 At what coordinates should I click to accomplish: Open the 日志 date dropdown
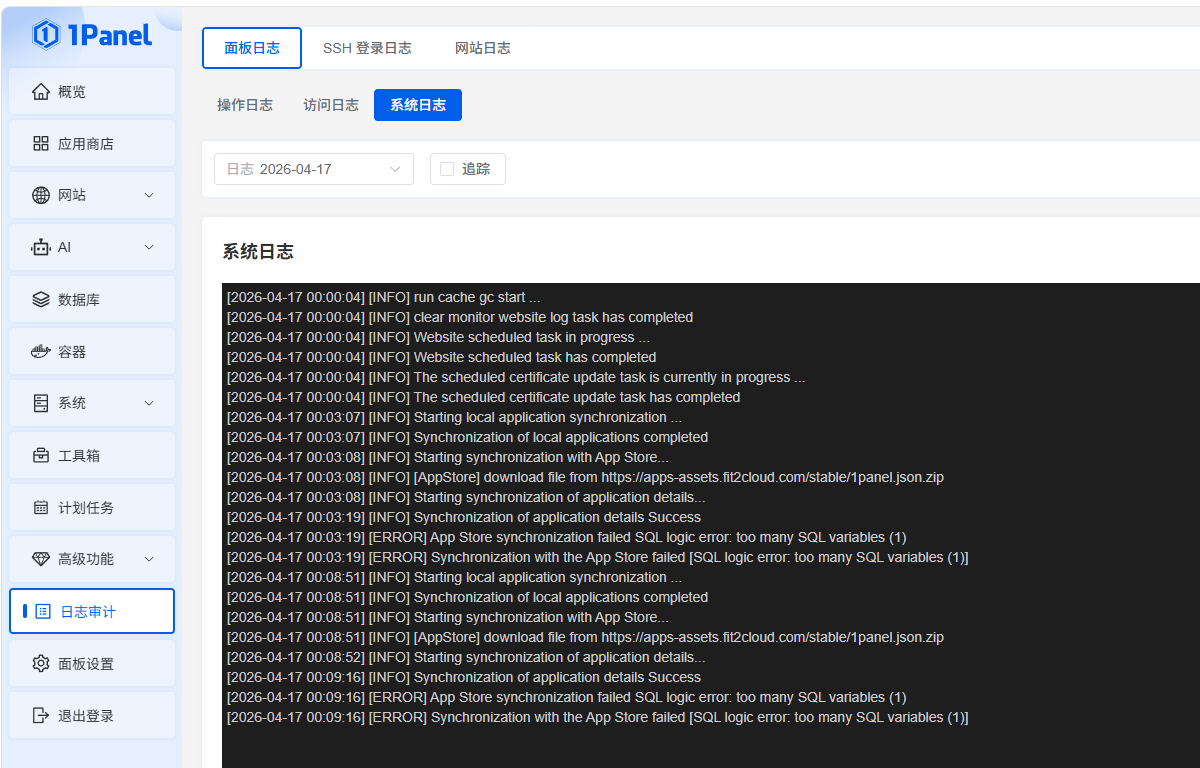point(314,169)
